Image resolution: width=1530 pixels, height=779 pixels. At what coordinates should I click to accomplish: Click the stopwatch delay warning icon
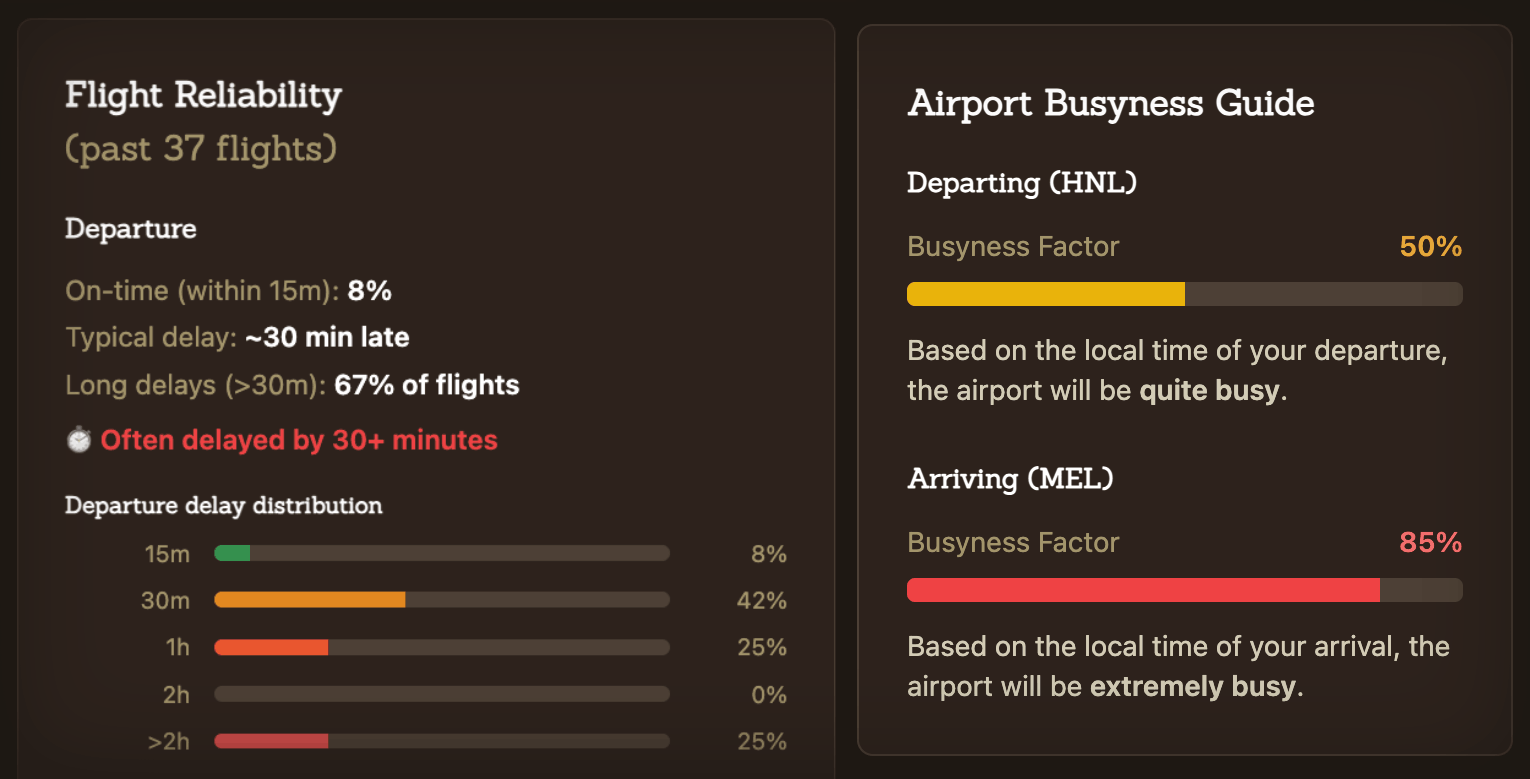pyautogui.click(x=78, y=439)
